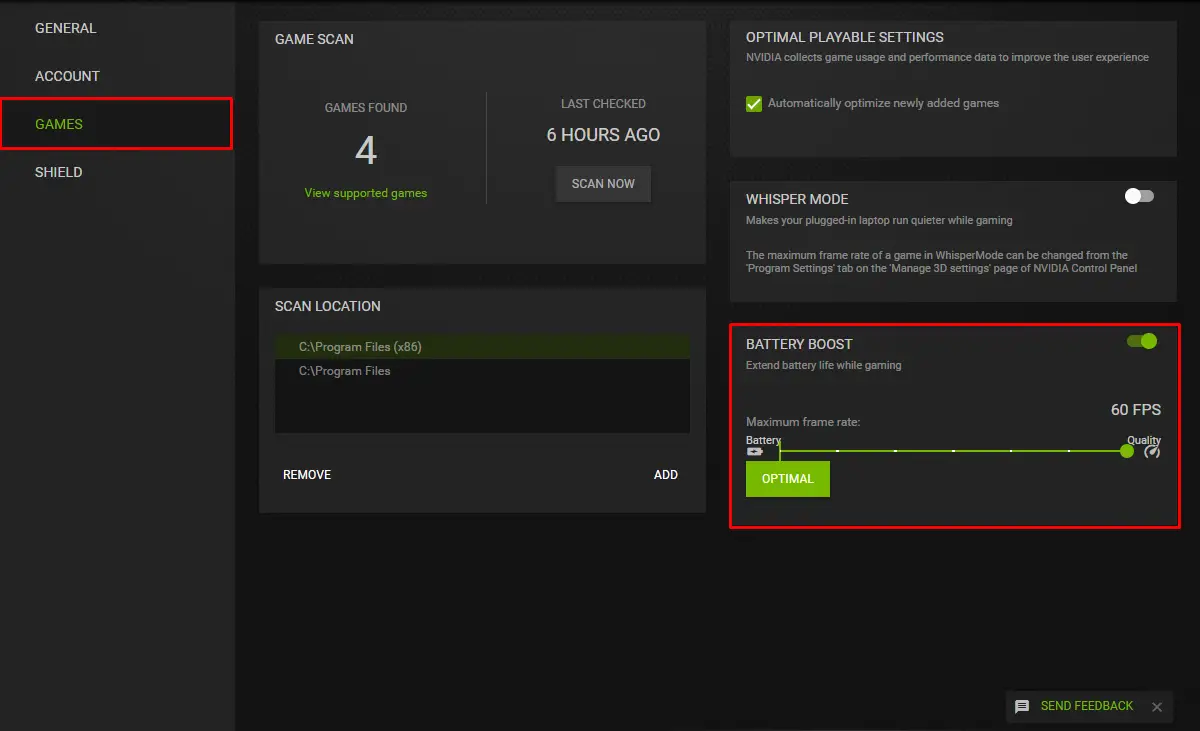1200x731 pixels.
Task: Open the Shield settings tab
Action: click(59, 172)
